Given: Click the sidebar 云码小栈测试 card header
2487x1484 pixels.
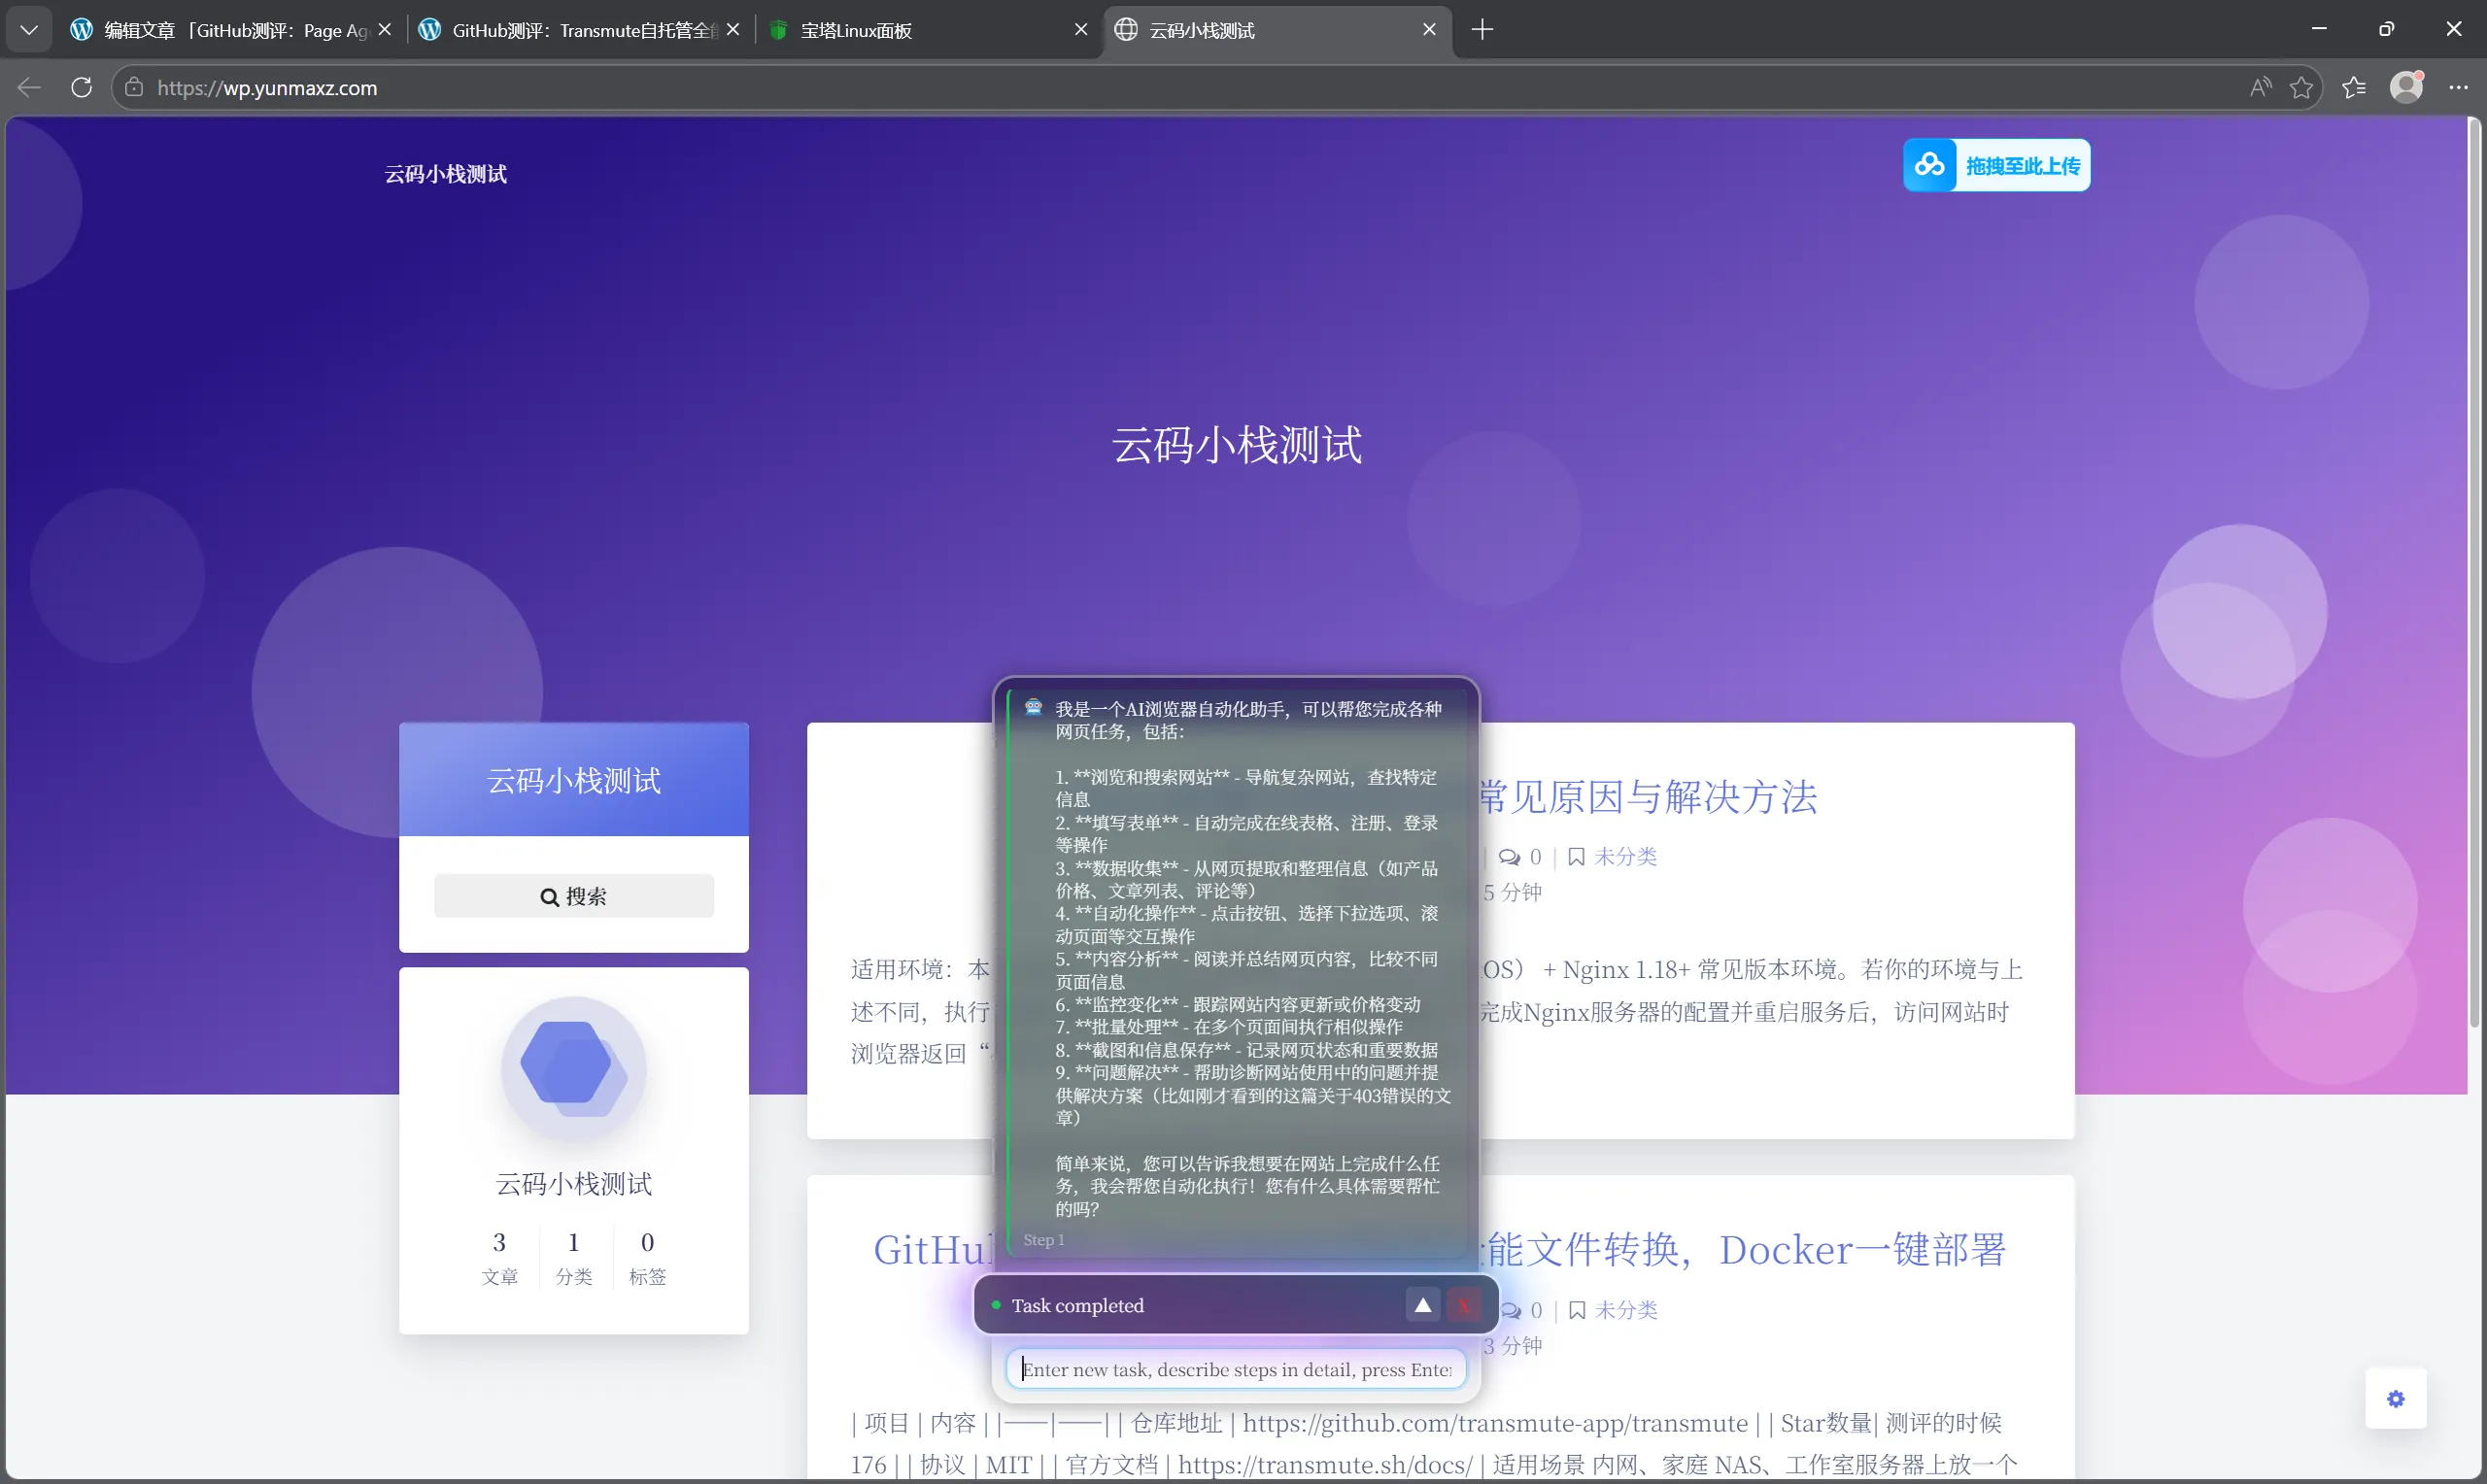Looking at the screenshot, I should 574,780.
